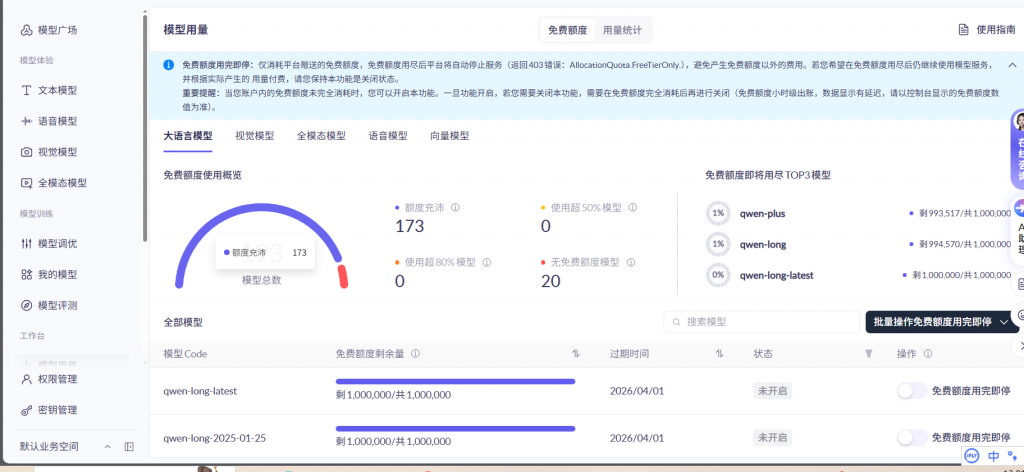Filter the 状态 column
This screenshot has height=472, width=1024.
(869, 353)
